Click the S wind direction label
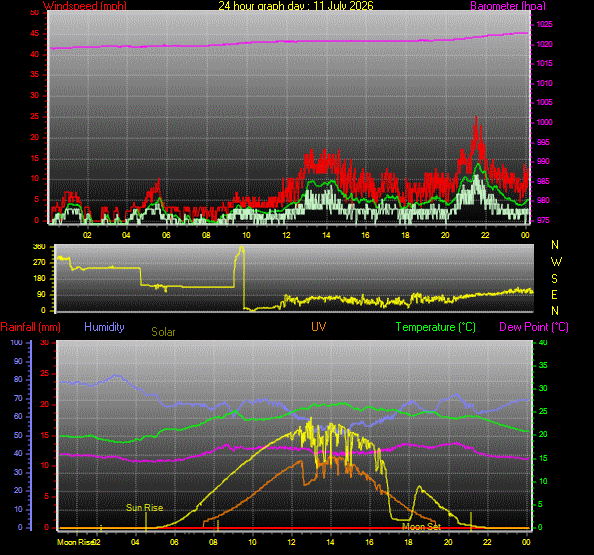This screenshot has width=594, height=555. [555, 279]
